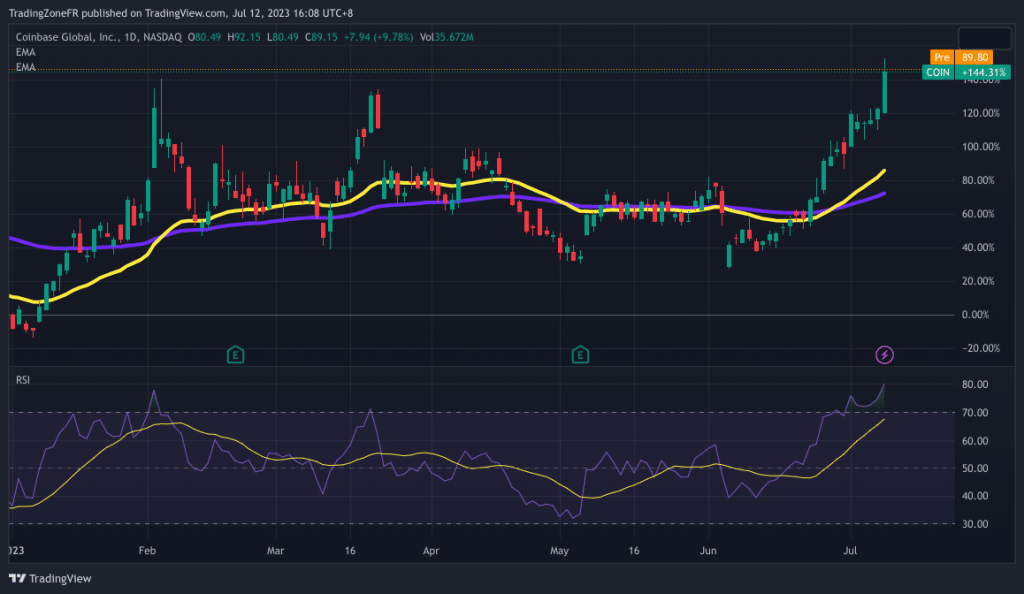Click the 'Jun' label on time axis
This screenshot has height=594, width=1024.
coord(708,551)
